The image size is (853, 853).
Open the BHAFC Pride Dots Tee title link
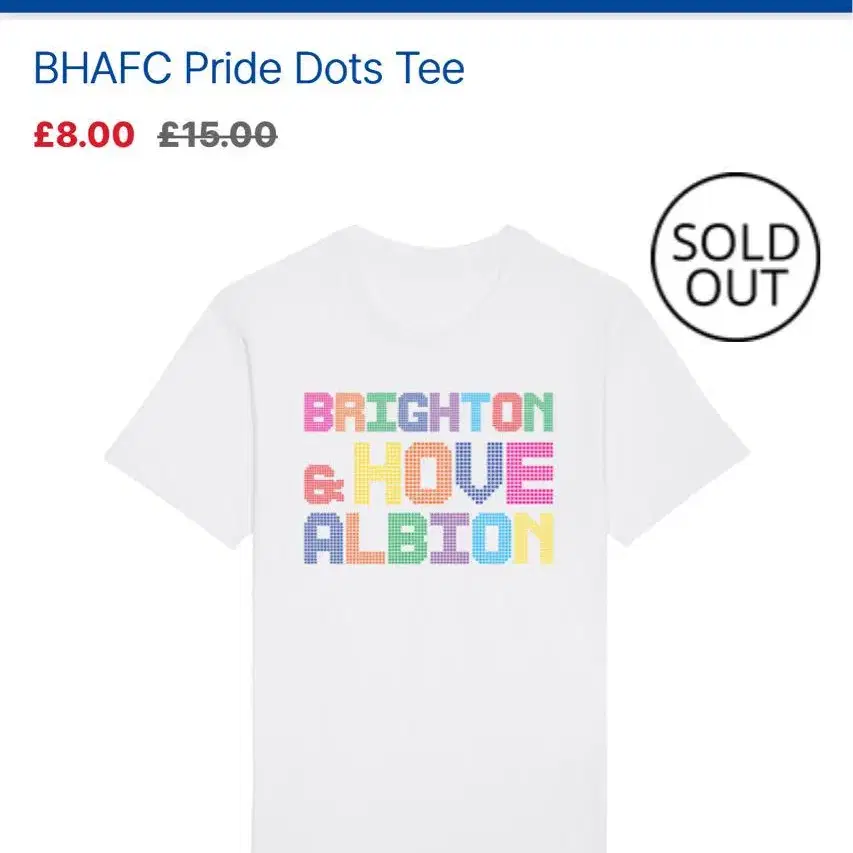click(x=249, y=69)
